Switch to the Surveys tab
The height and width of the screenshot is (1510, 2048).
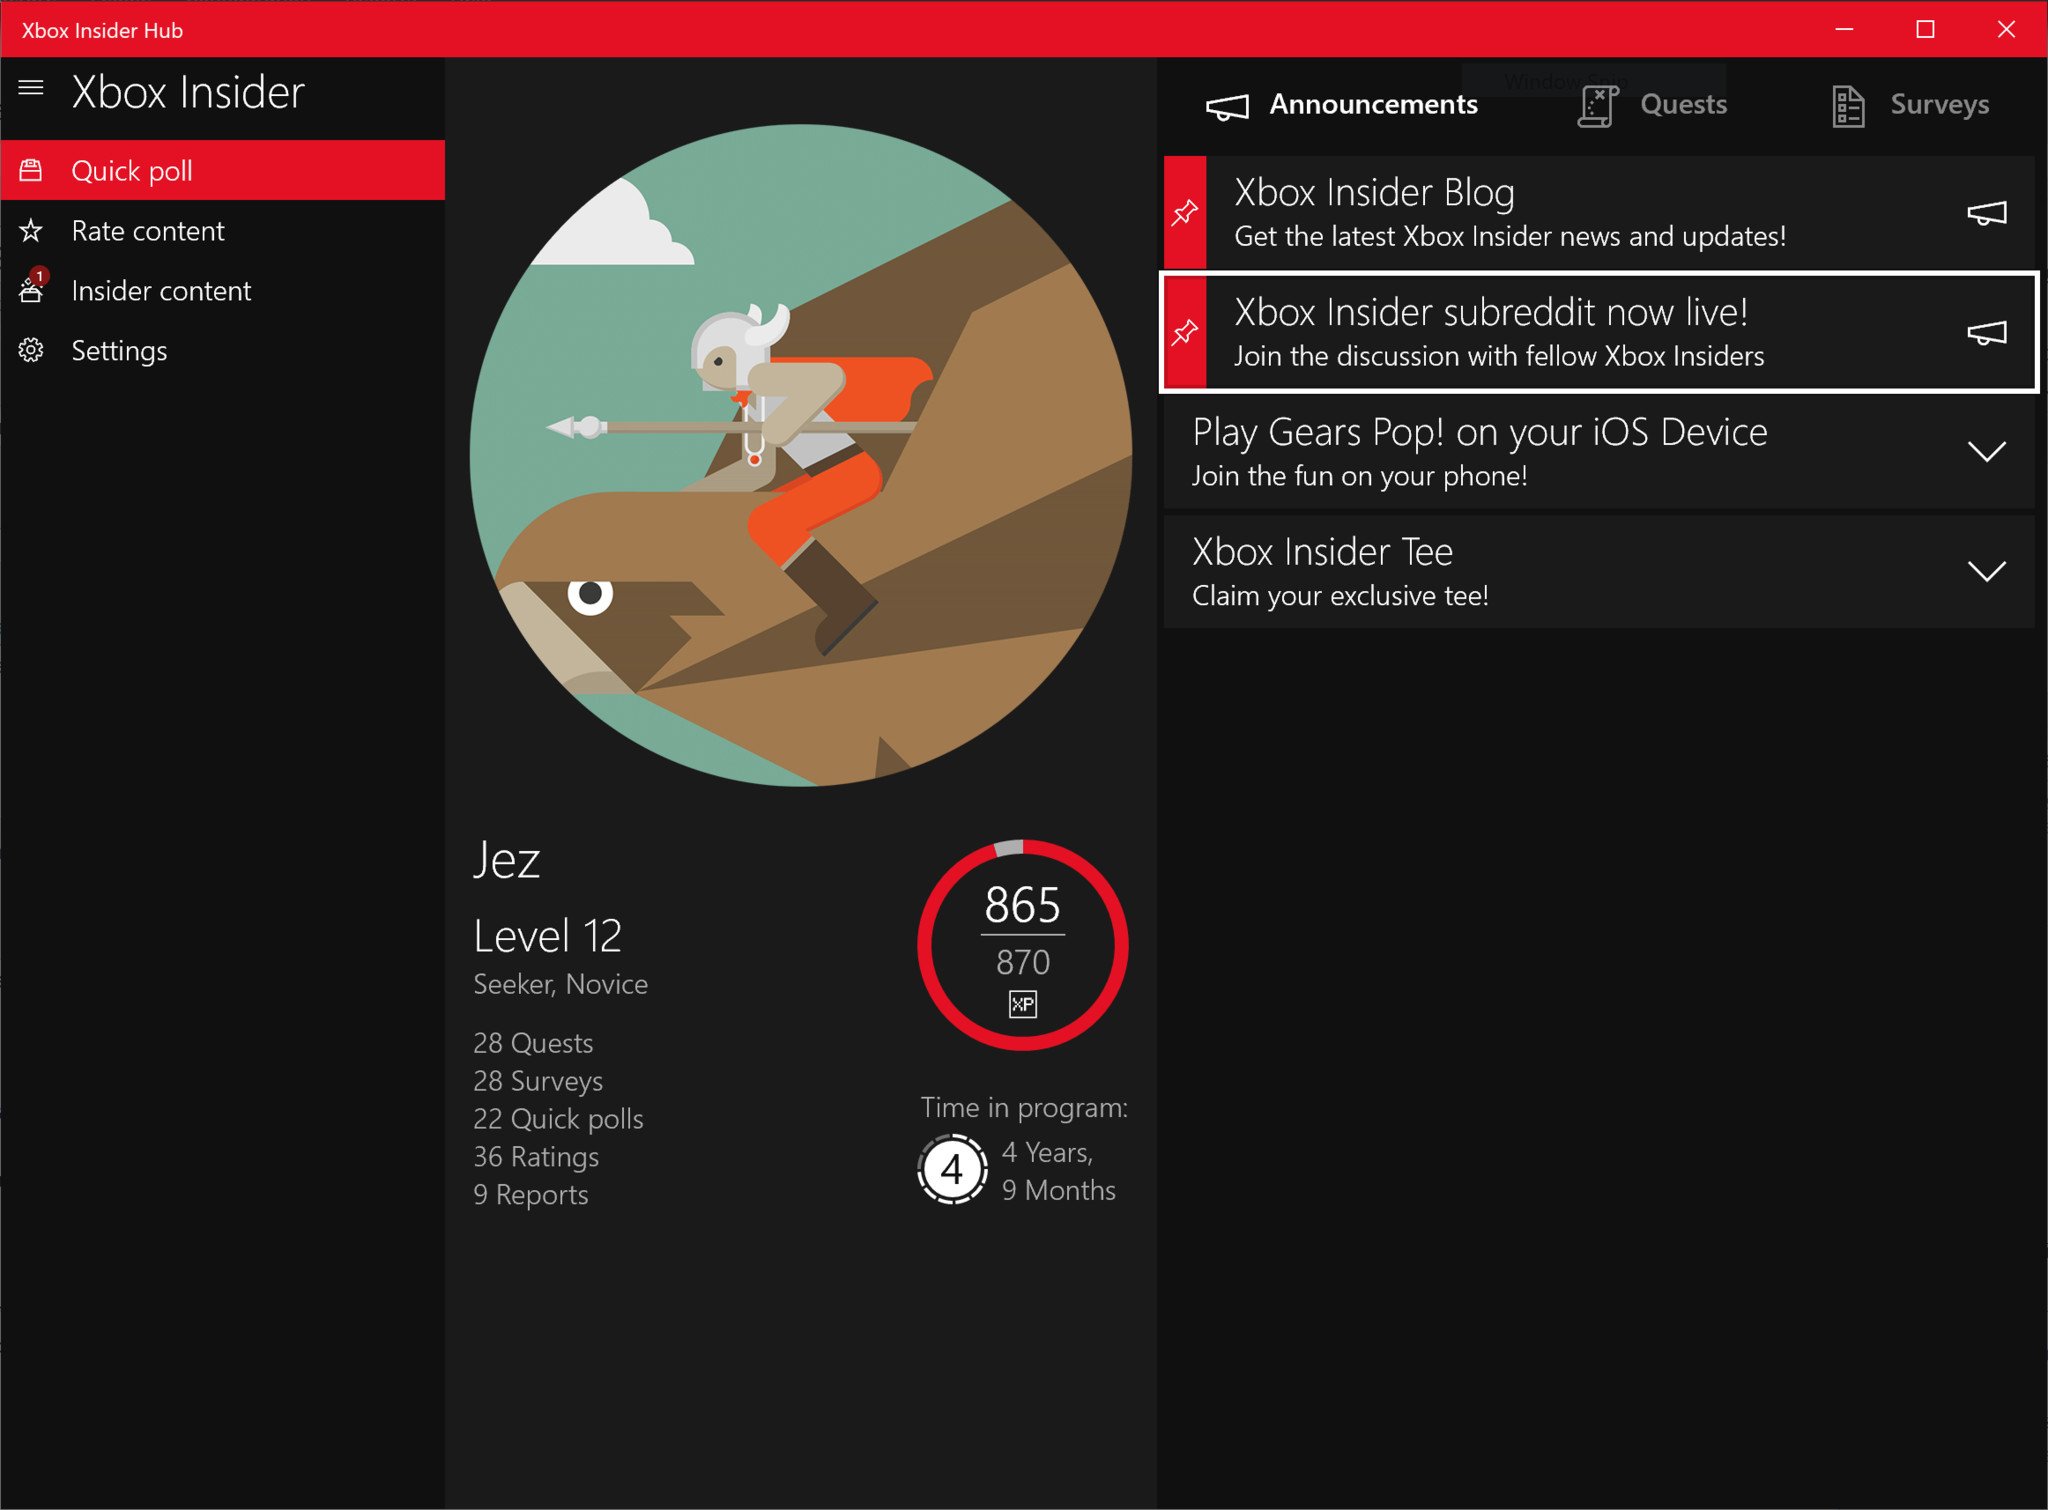1910,105
